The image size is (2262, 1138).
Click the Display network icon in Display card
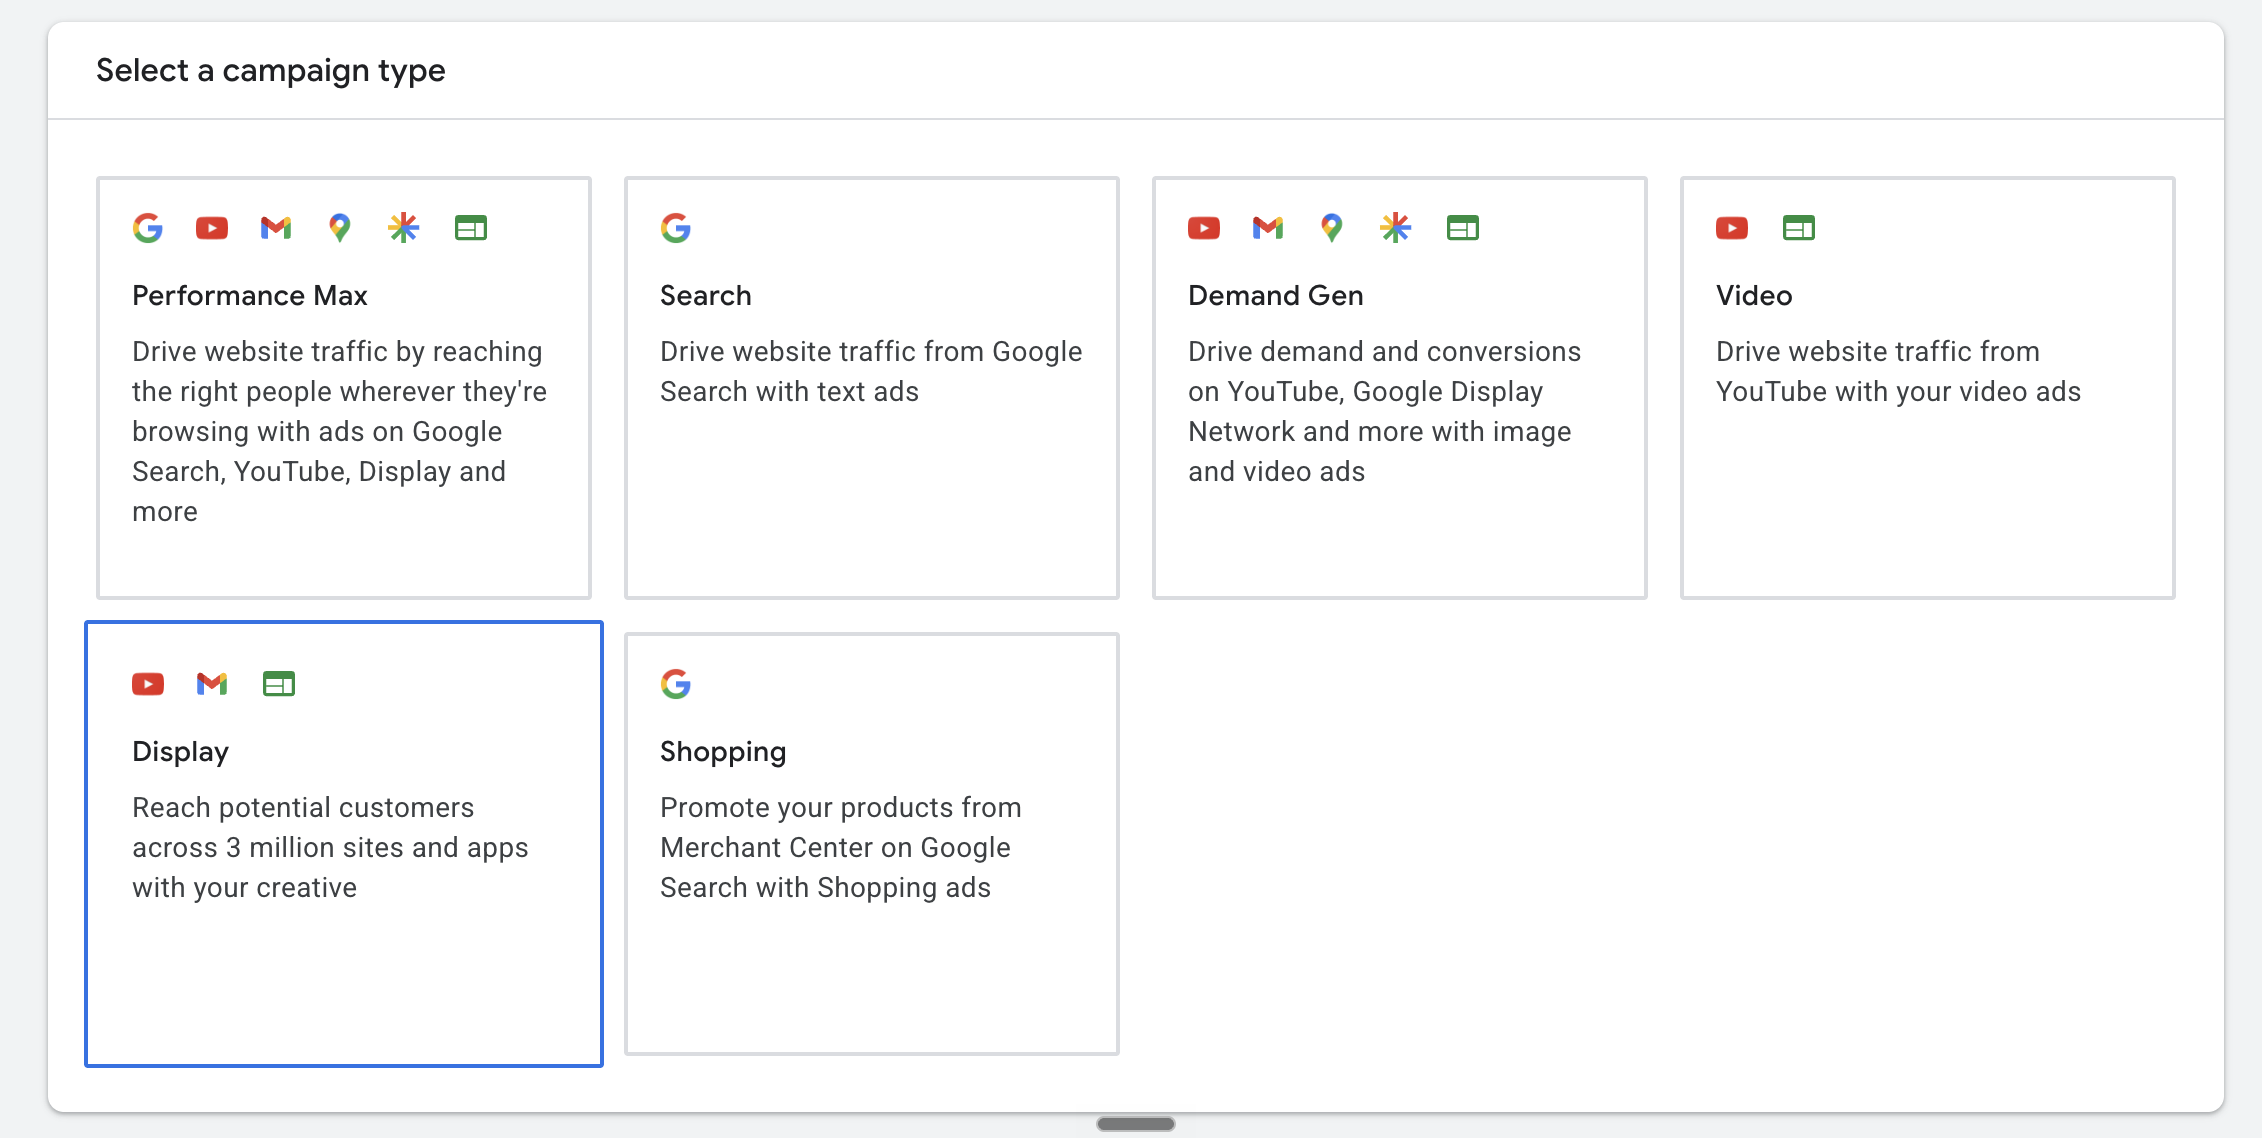[x=279, y=684]
